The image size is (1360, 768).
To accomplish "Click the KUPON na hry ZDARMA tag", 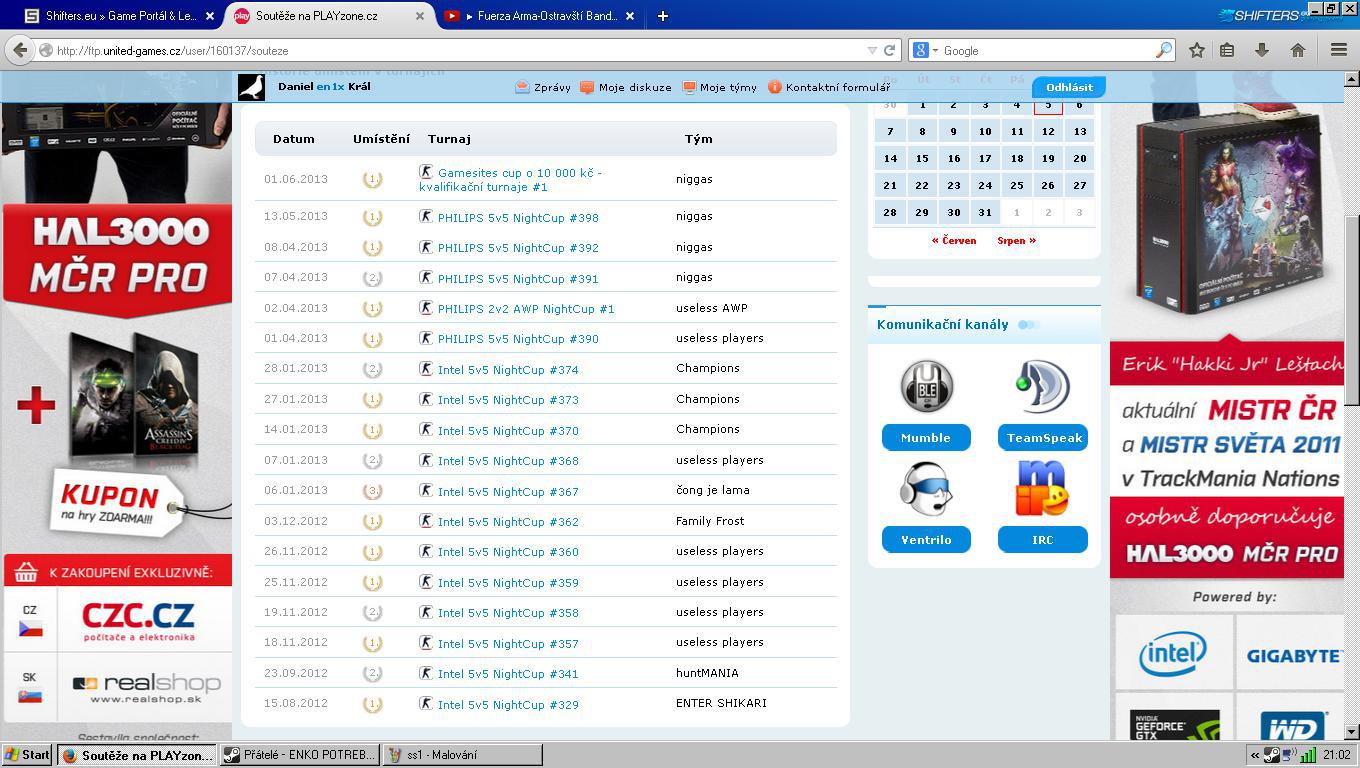I will click(116, 503).
